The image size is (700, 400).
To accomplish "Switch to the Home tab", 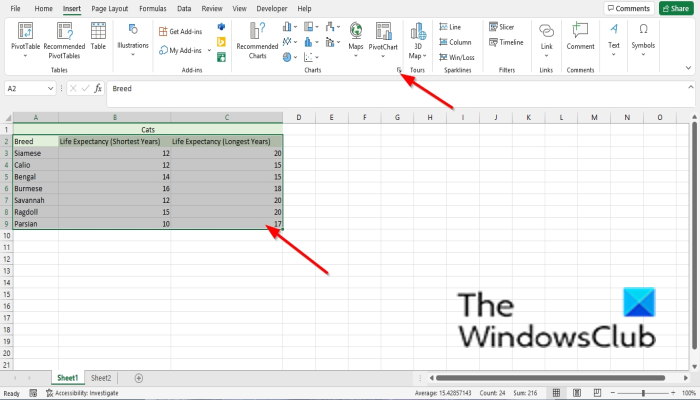I will pyautogui.click(x=43, y=8).
